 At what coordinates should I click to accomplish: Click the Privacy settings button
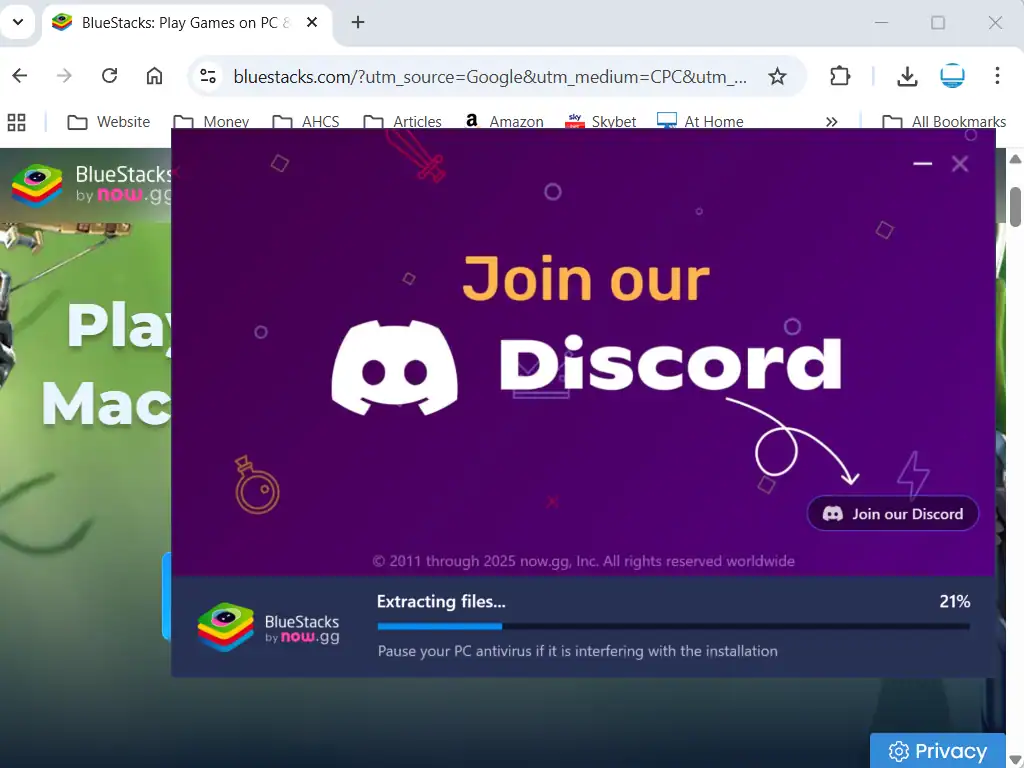(x=937, y=751)
